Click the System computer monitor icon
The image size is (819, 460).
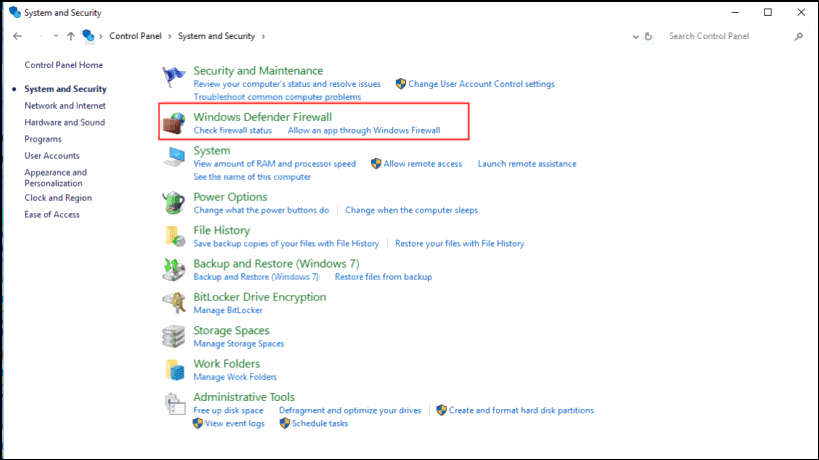point(173,157)
